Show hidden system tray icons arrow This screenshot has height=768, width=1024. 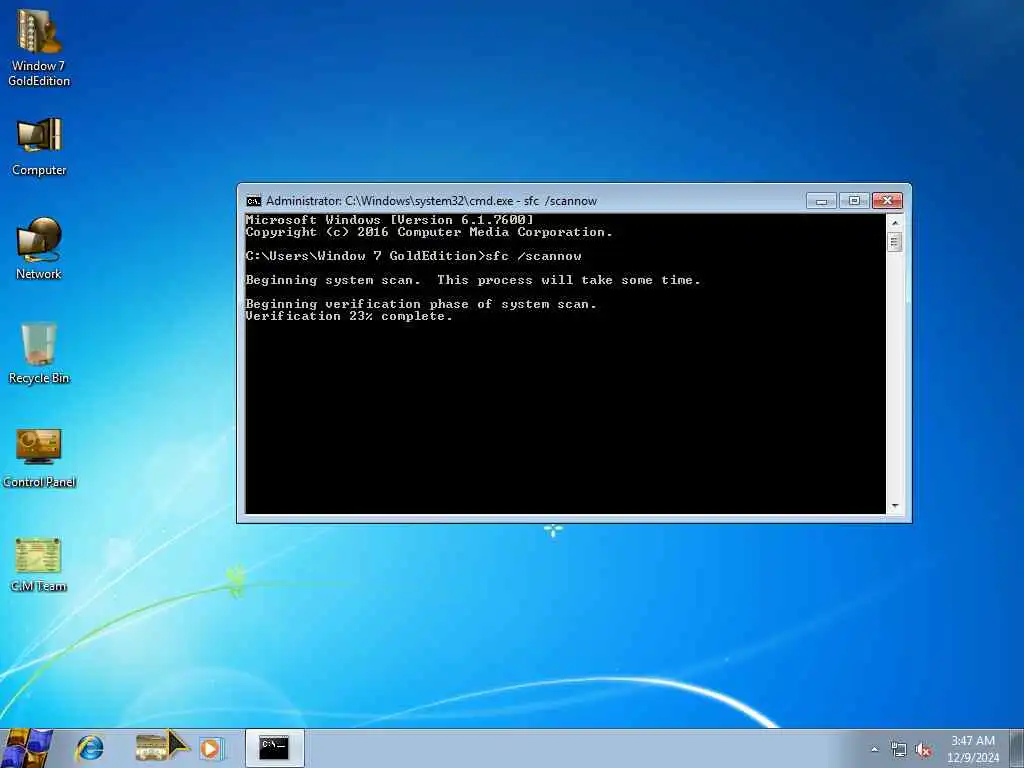[x=874, y=750]
